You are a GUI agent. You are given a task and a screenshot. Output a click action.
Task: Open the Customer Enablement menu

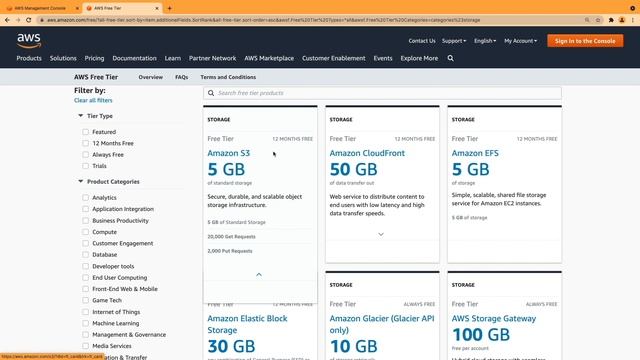pyautogui.click(x=333, y=58)
